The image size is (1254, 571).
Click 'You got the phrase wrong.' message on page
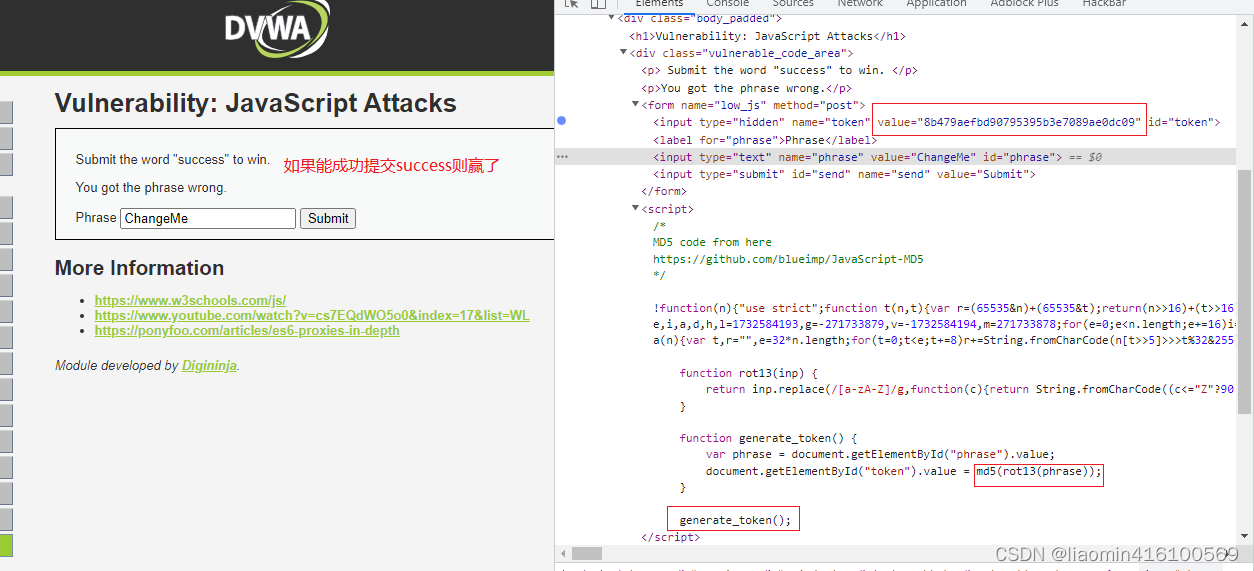151,187
